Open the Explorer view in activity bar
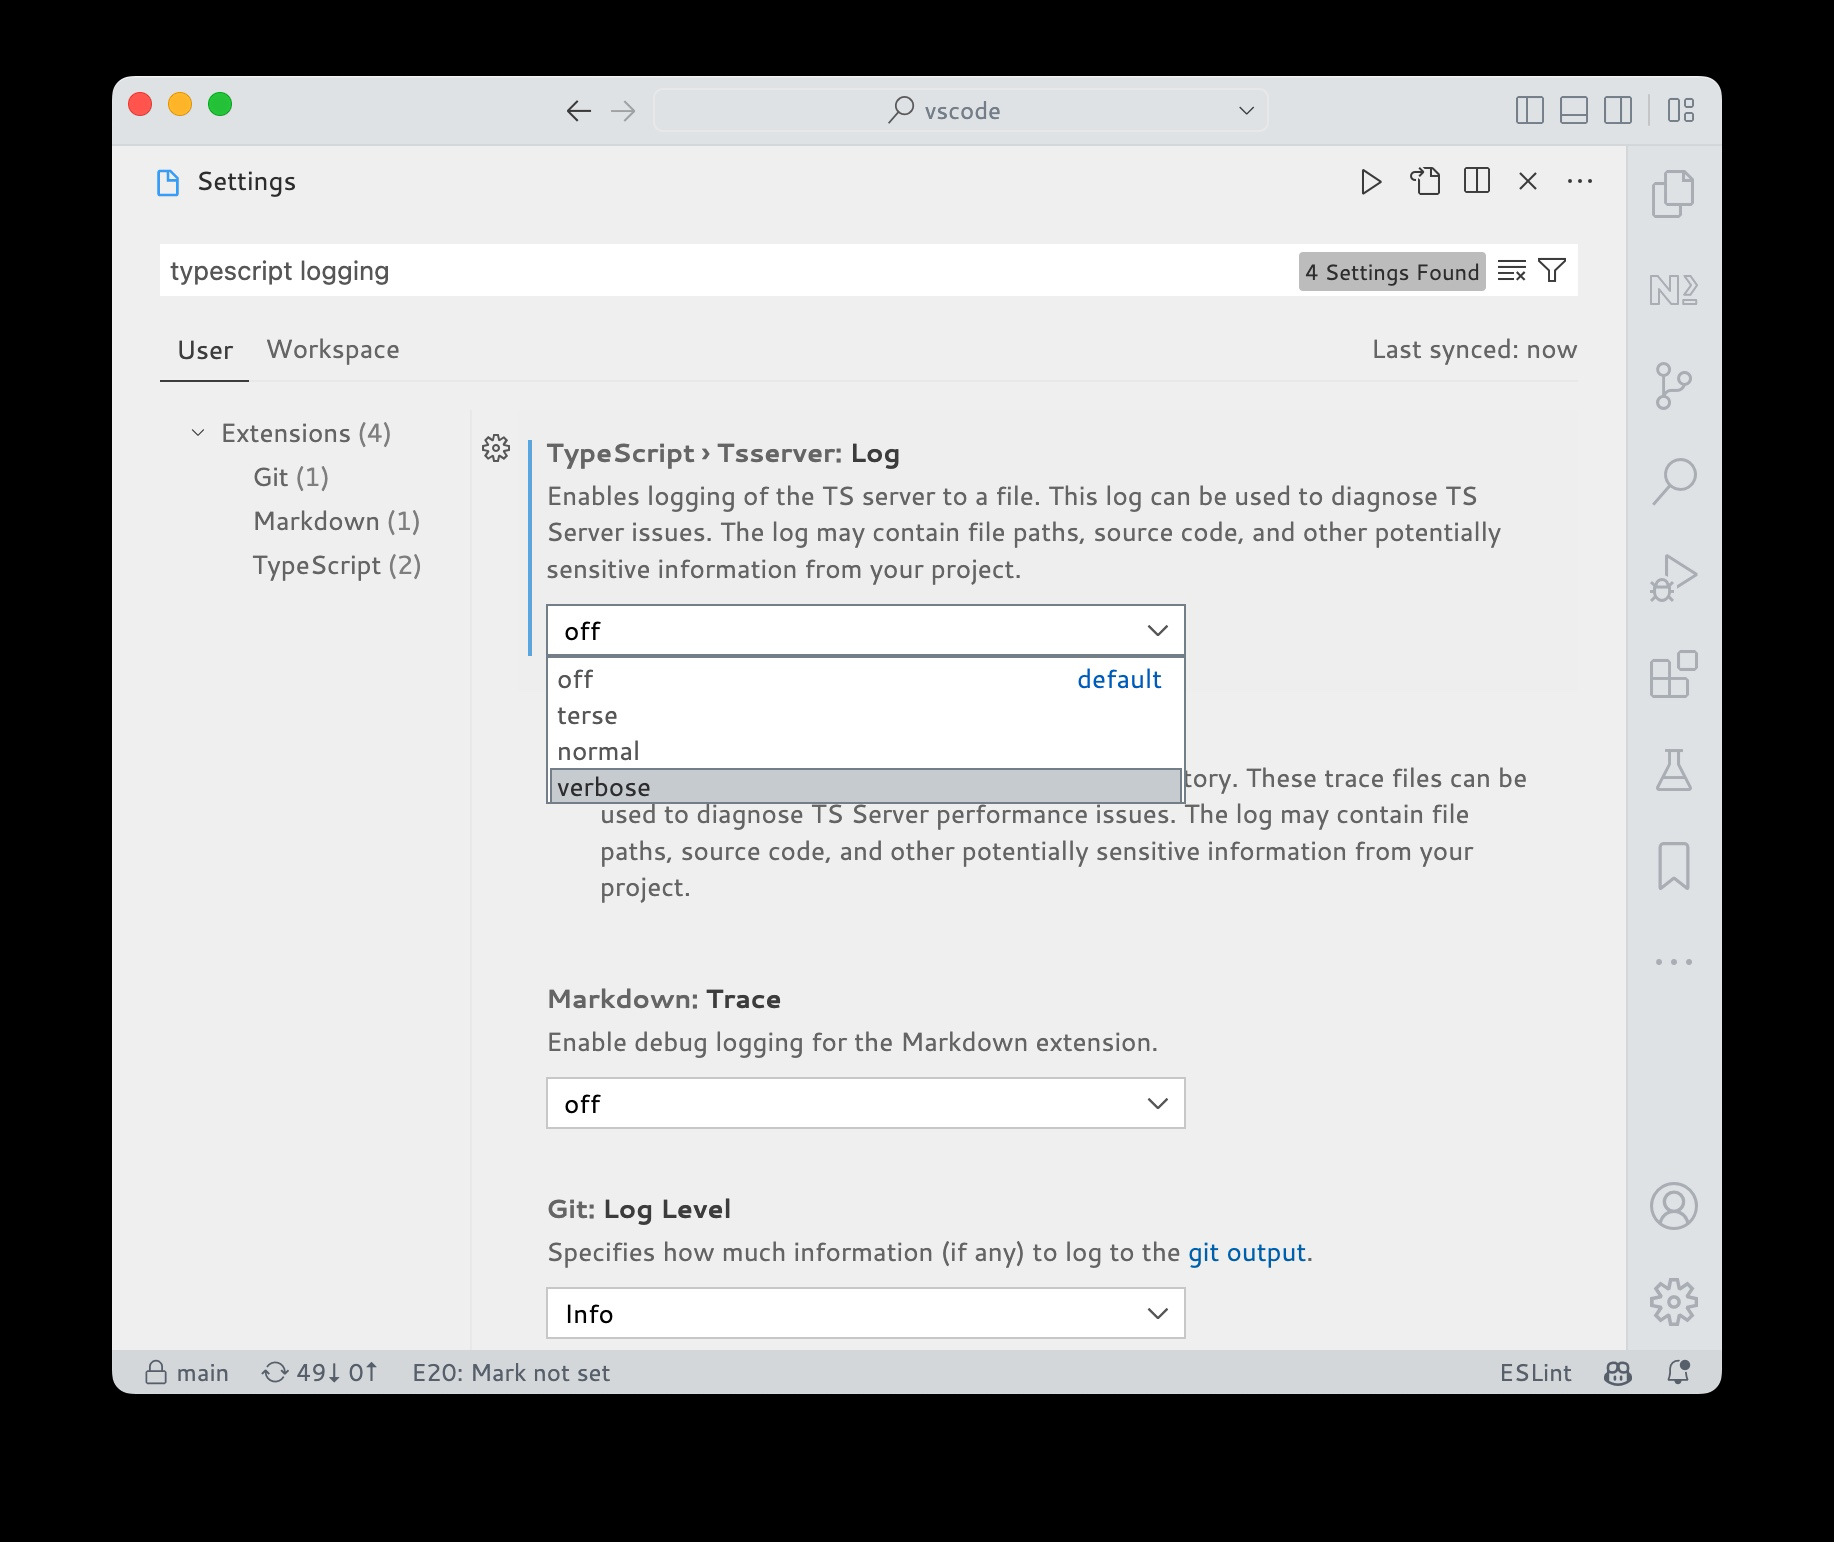Viewport: 1834px width, 1542px height. [1675, 193]
